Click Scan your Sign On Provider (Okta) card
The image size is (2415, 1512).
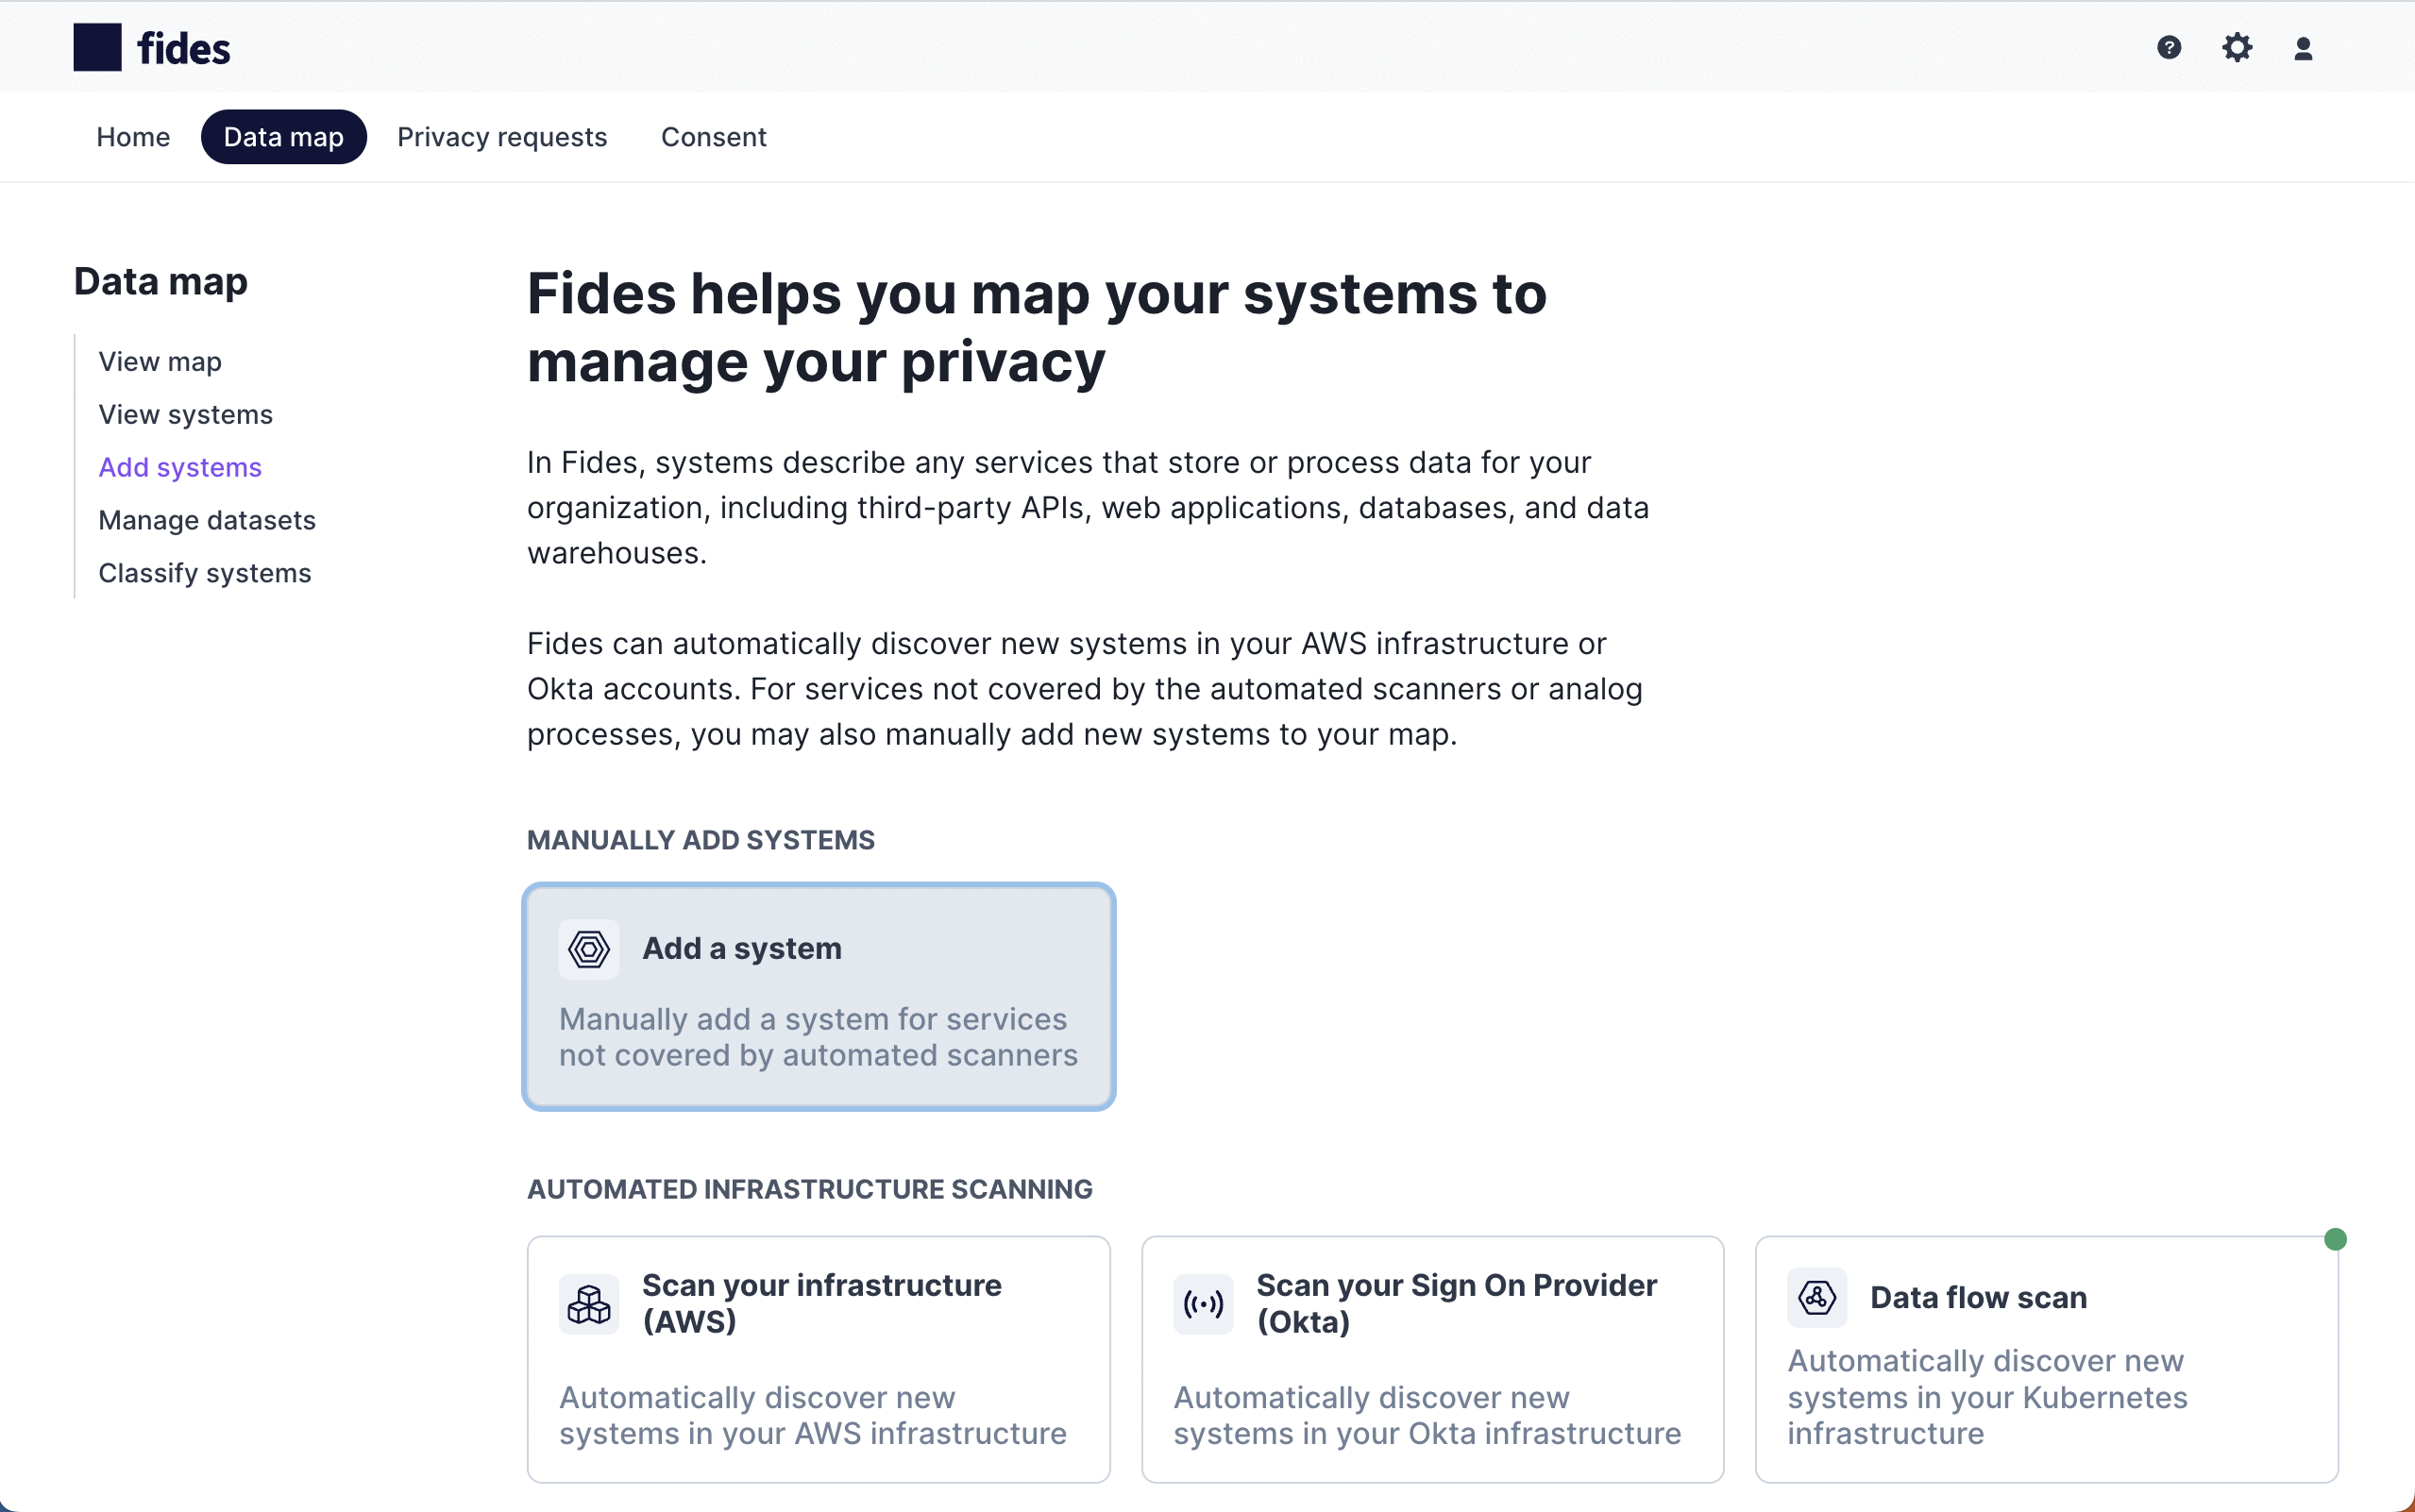1432,1359
